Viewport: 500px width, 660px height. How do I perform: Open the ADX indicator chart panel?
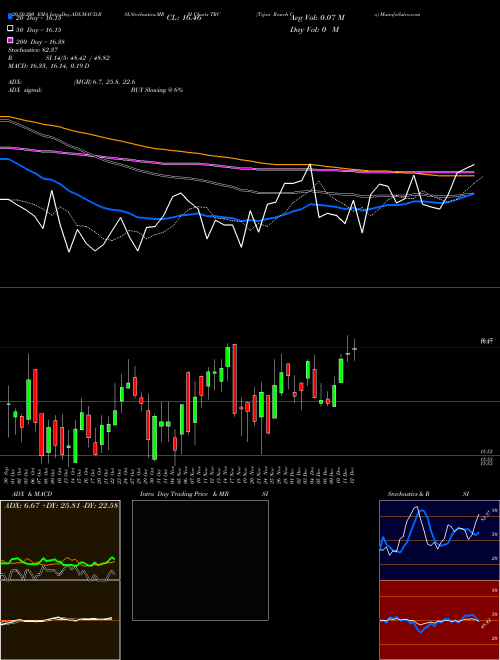click(x=60, y=540)
